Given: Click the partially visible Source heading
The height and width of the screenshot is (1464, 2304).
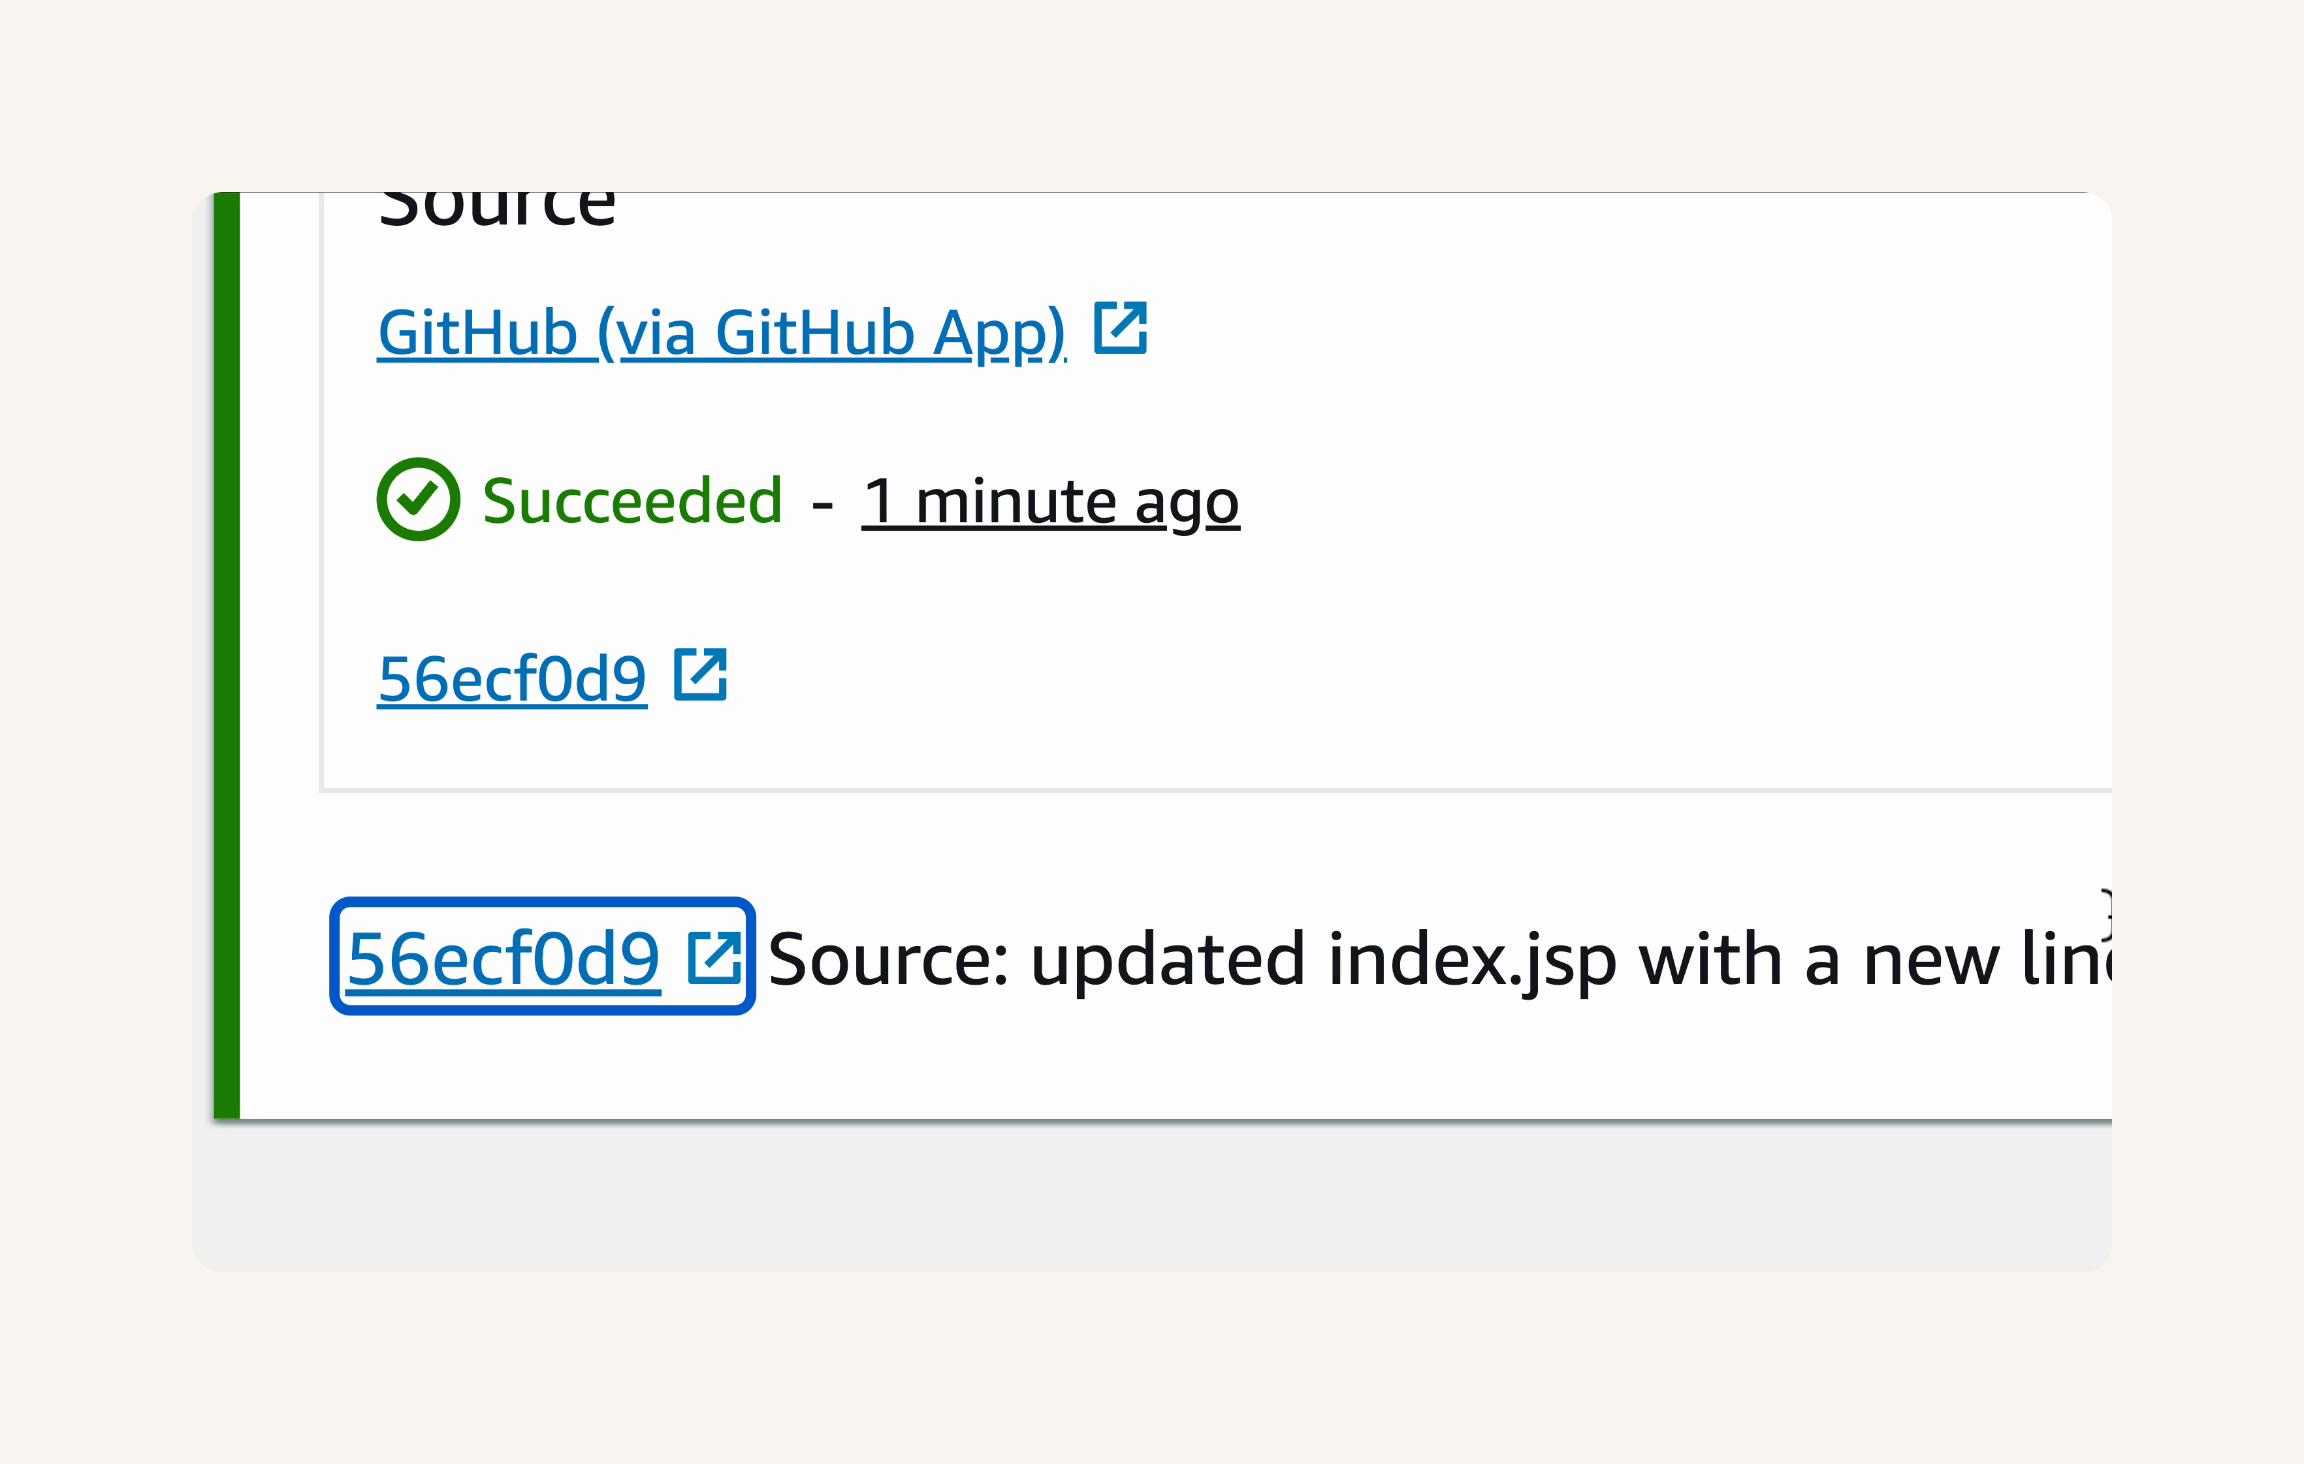Looking at the screenshot, I should coord(497,208).
